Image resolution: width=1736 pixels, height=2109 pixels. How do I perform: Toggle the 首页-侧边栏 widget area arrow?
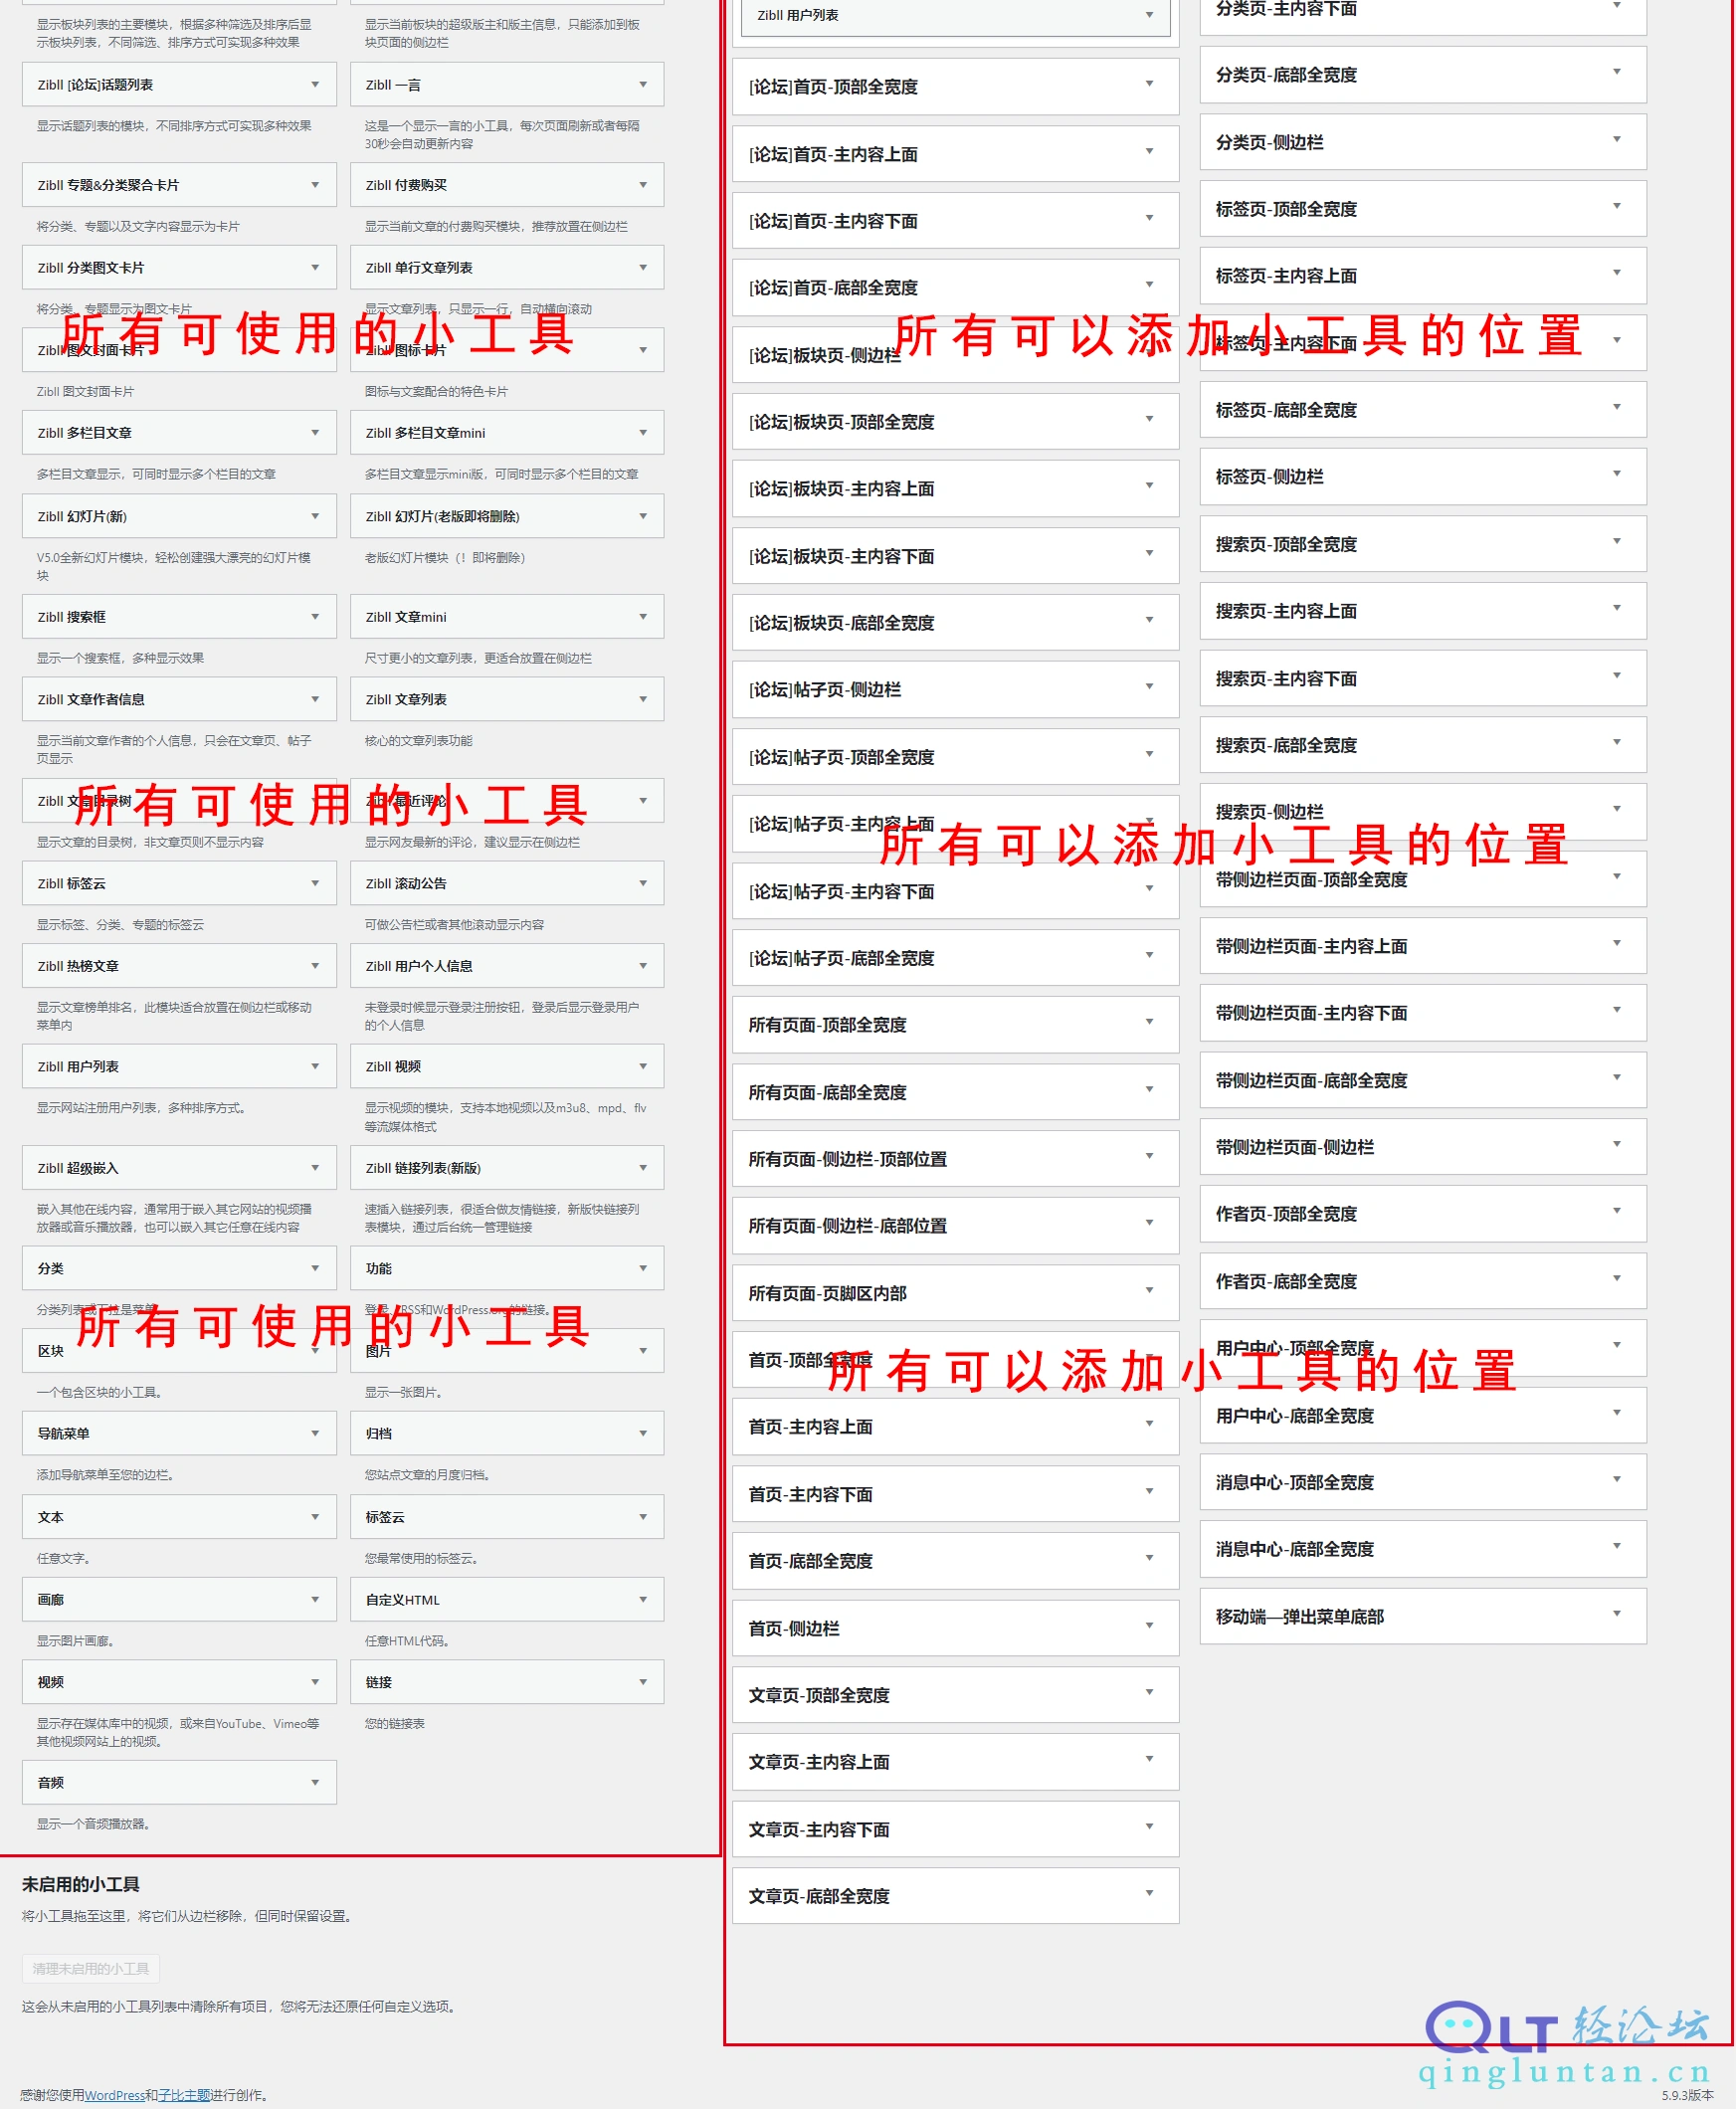point(1149,1626)
